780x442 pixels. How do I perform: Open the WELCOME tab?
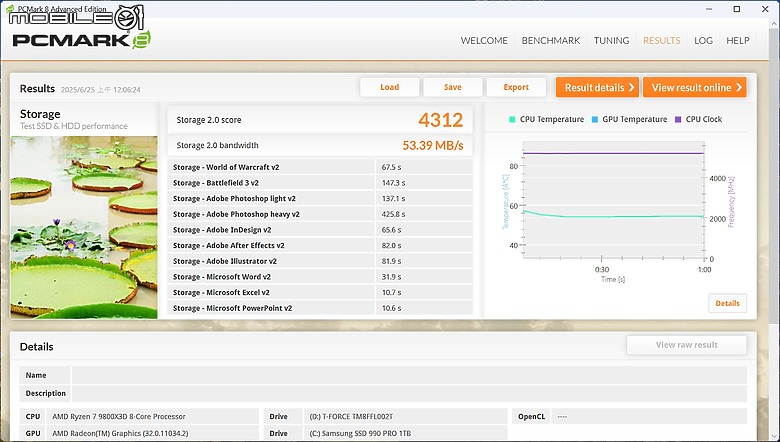[484, 41]
